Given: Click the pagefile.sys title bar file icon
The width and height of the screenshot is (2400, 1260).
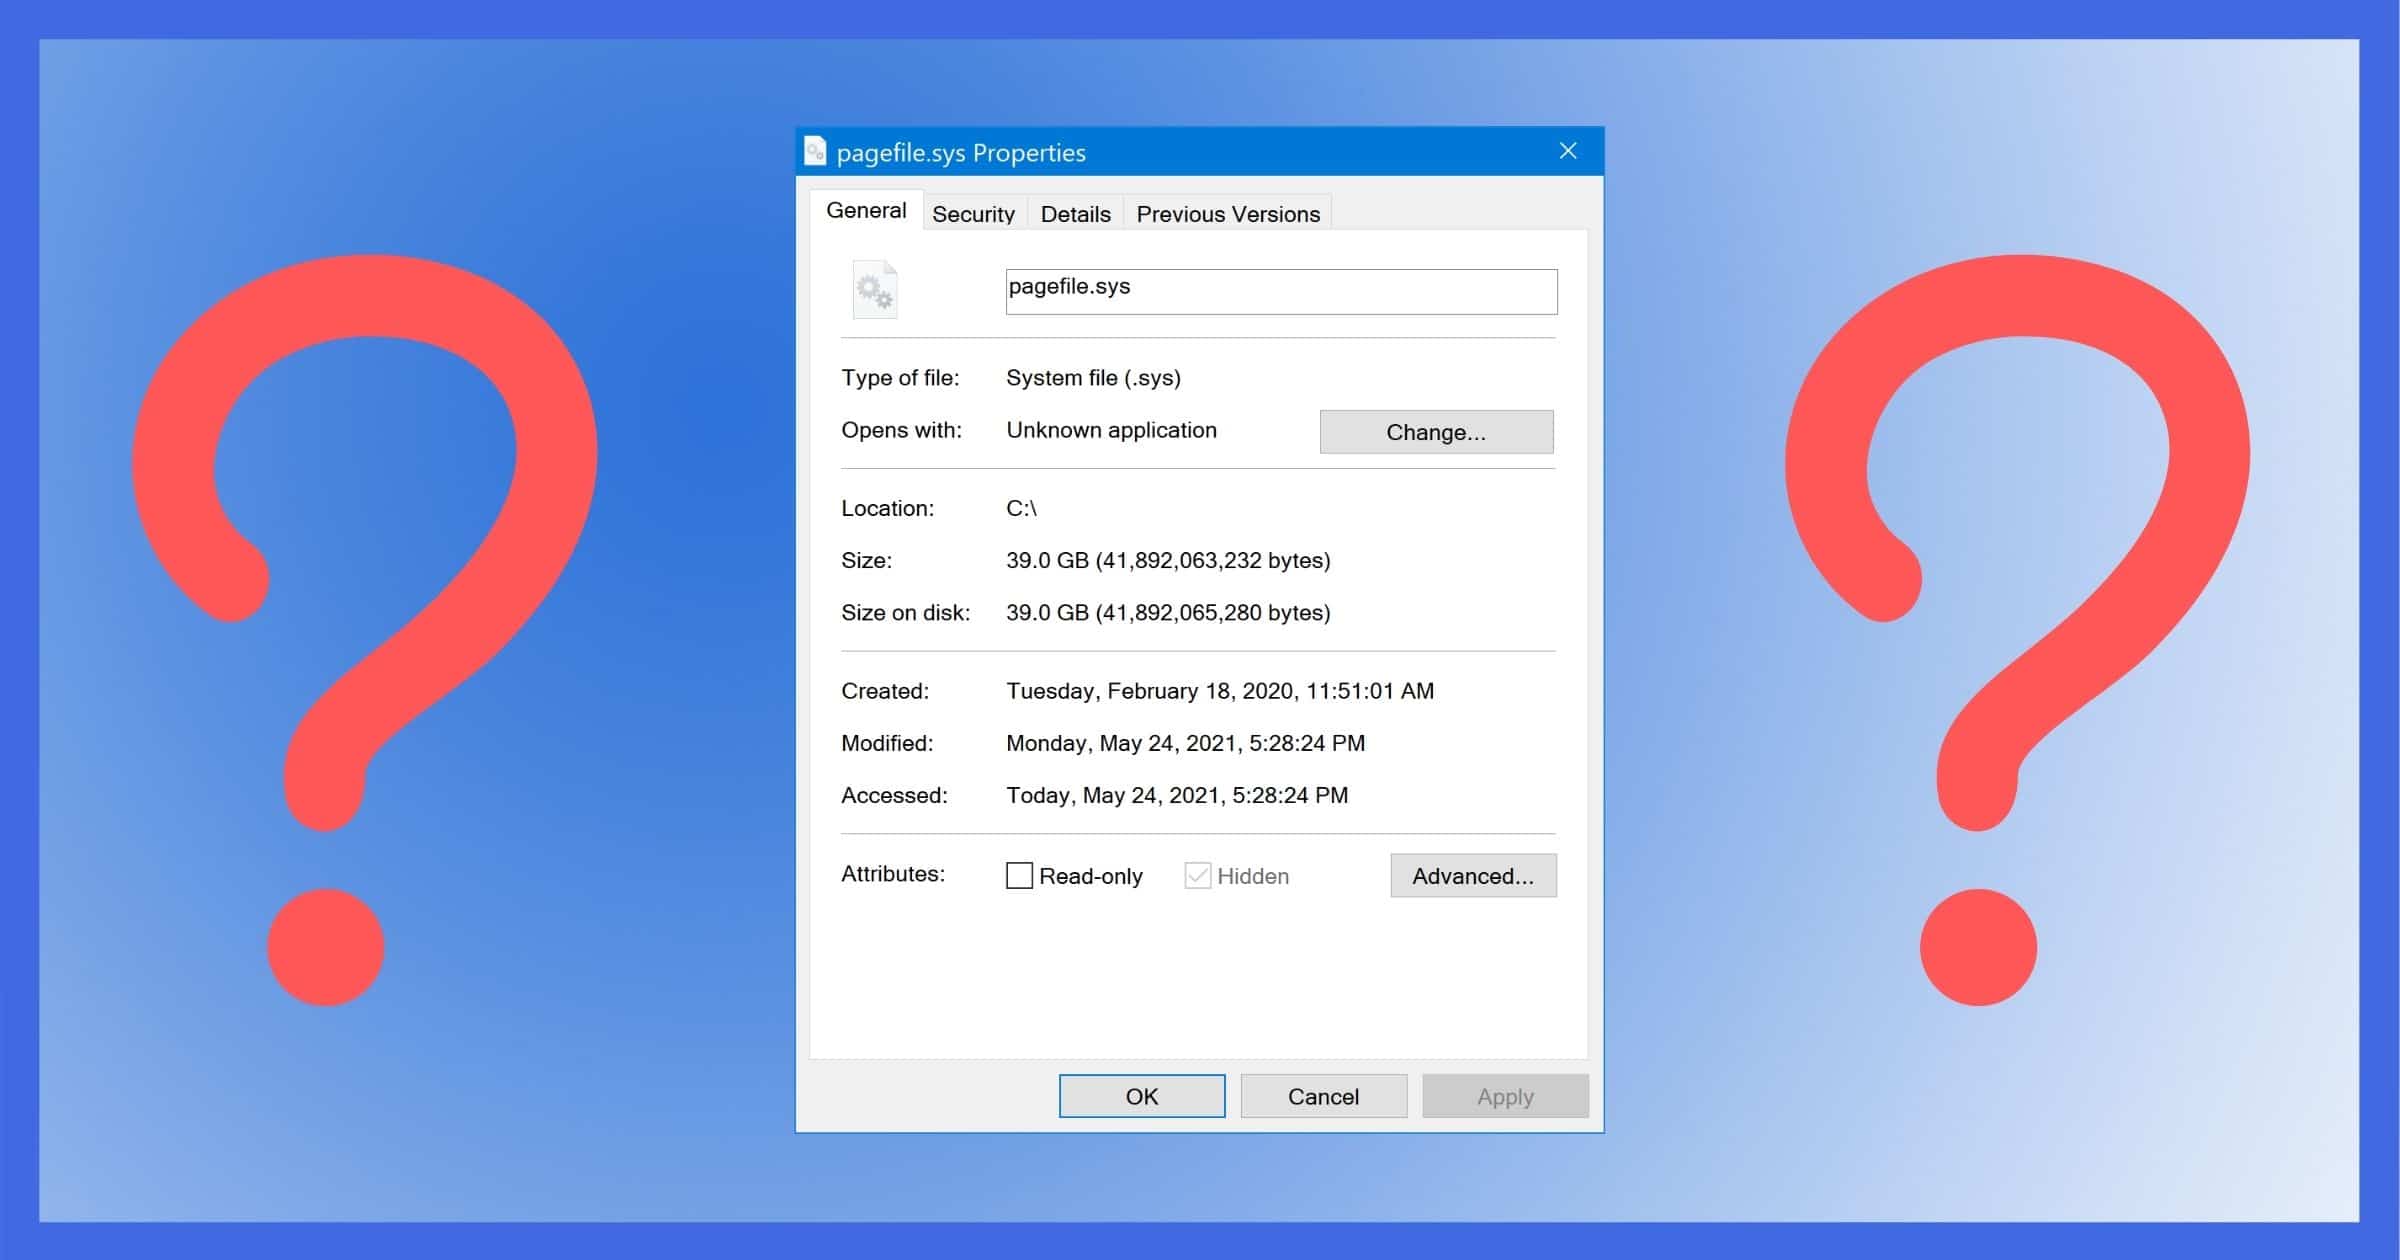Looking at the screenshot, I should click(815, 151).
